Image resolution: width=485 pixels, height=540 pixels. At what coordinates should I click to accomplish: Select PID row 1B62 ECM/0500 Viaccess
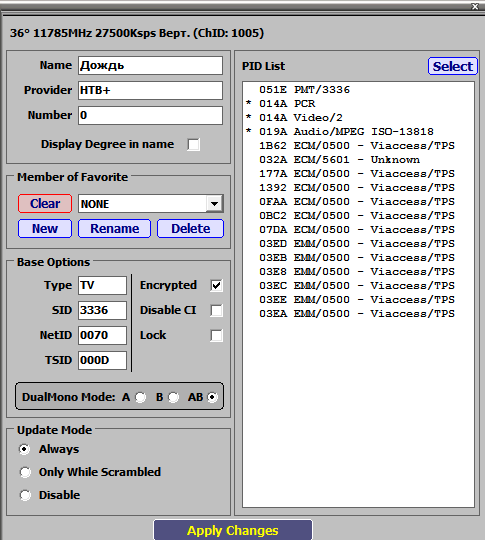pyautogui.click(x=358, y=146)
